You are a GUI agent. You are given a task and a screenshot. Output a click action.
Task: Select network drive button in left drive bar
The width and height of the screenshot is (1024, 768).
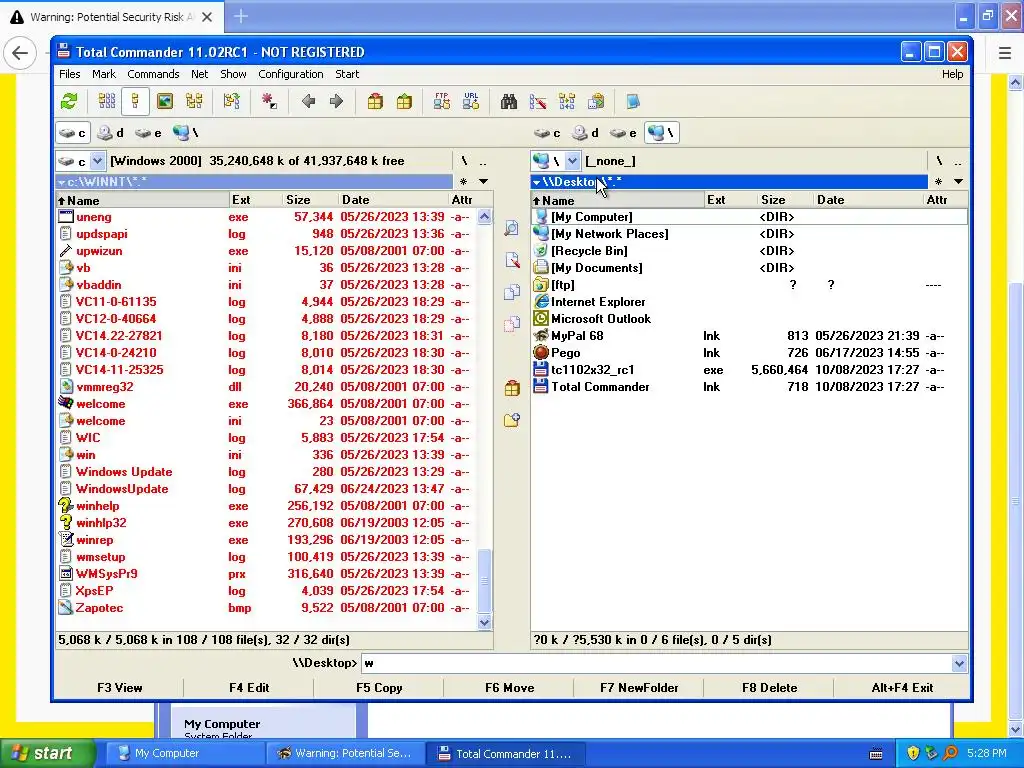185,133
